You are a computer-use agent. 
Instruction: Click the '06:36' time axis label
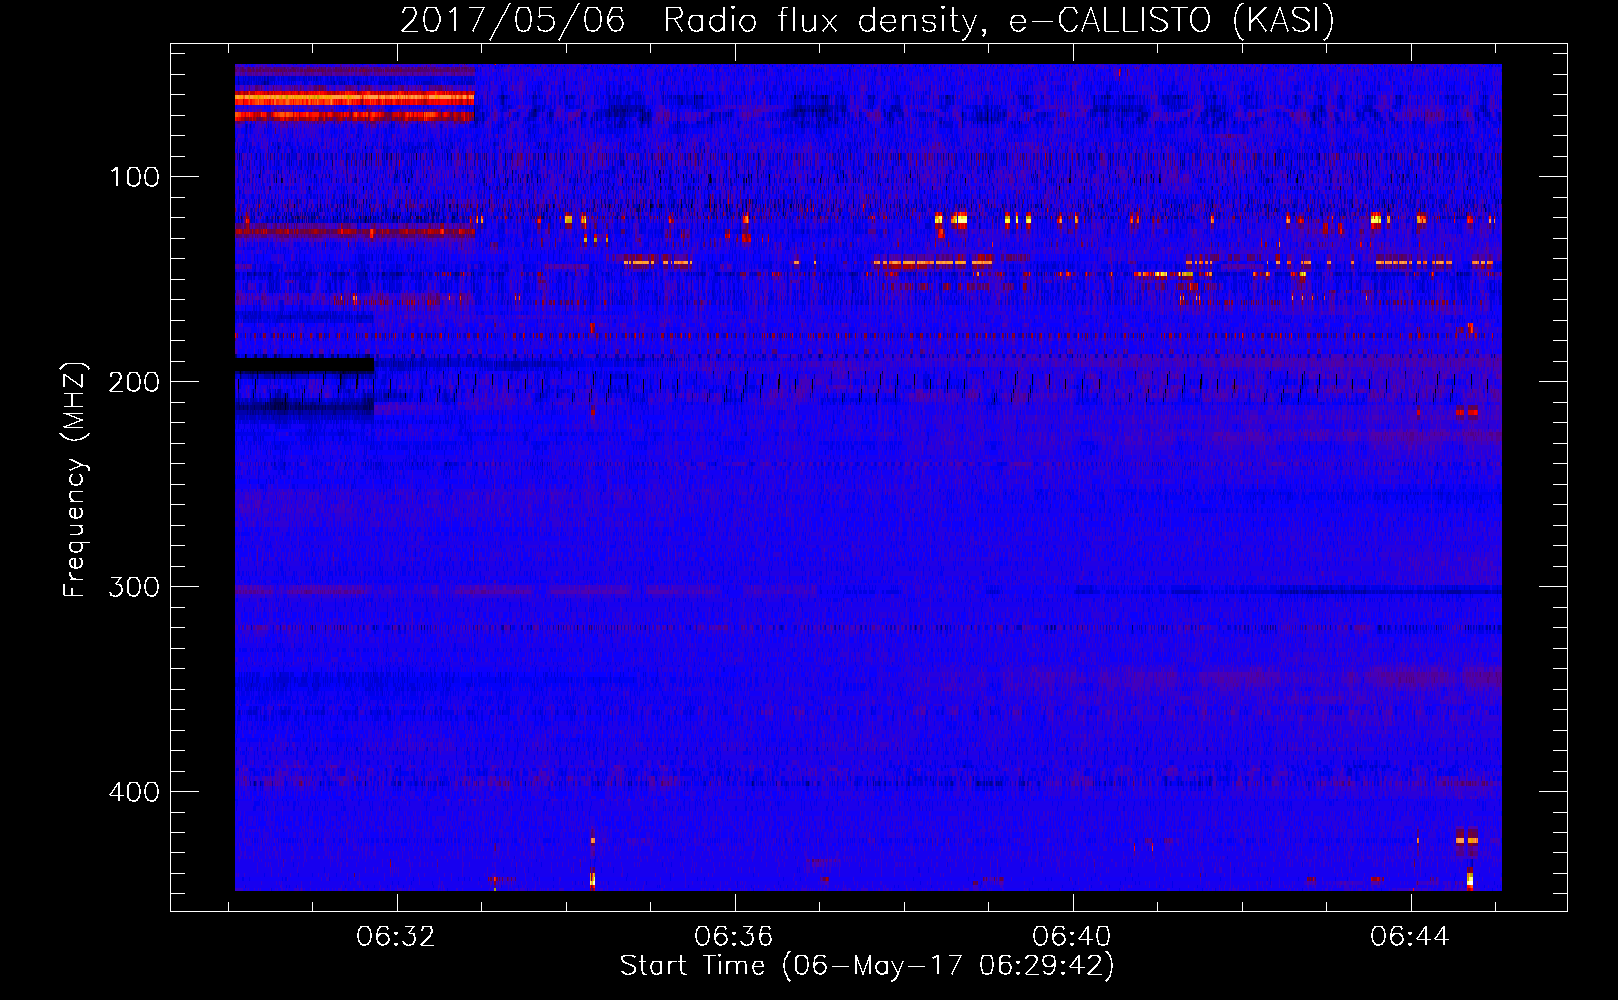click(735, 936)
